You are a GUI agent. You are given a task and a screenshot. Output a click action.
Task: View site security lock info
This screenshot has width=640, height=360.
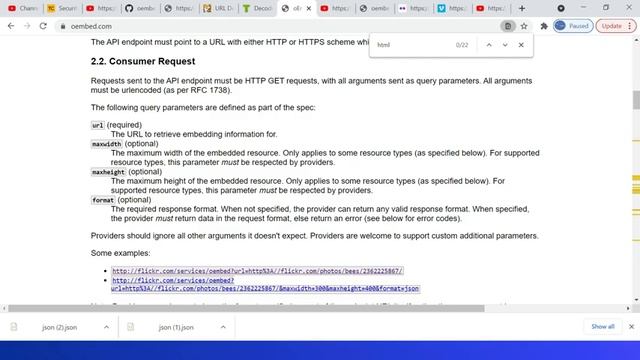pyautogui.click(x=63, y=26)
